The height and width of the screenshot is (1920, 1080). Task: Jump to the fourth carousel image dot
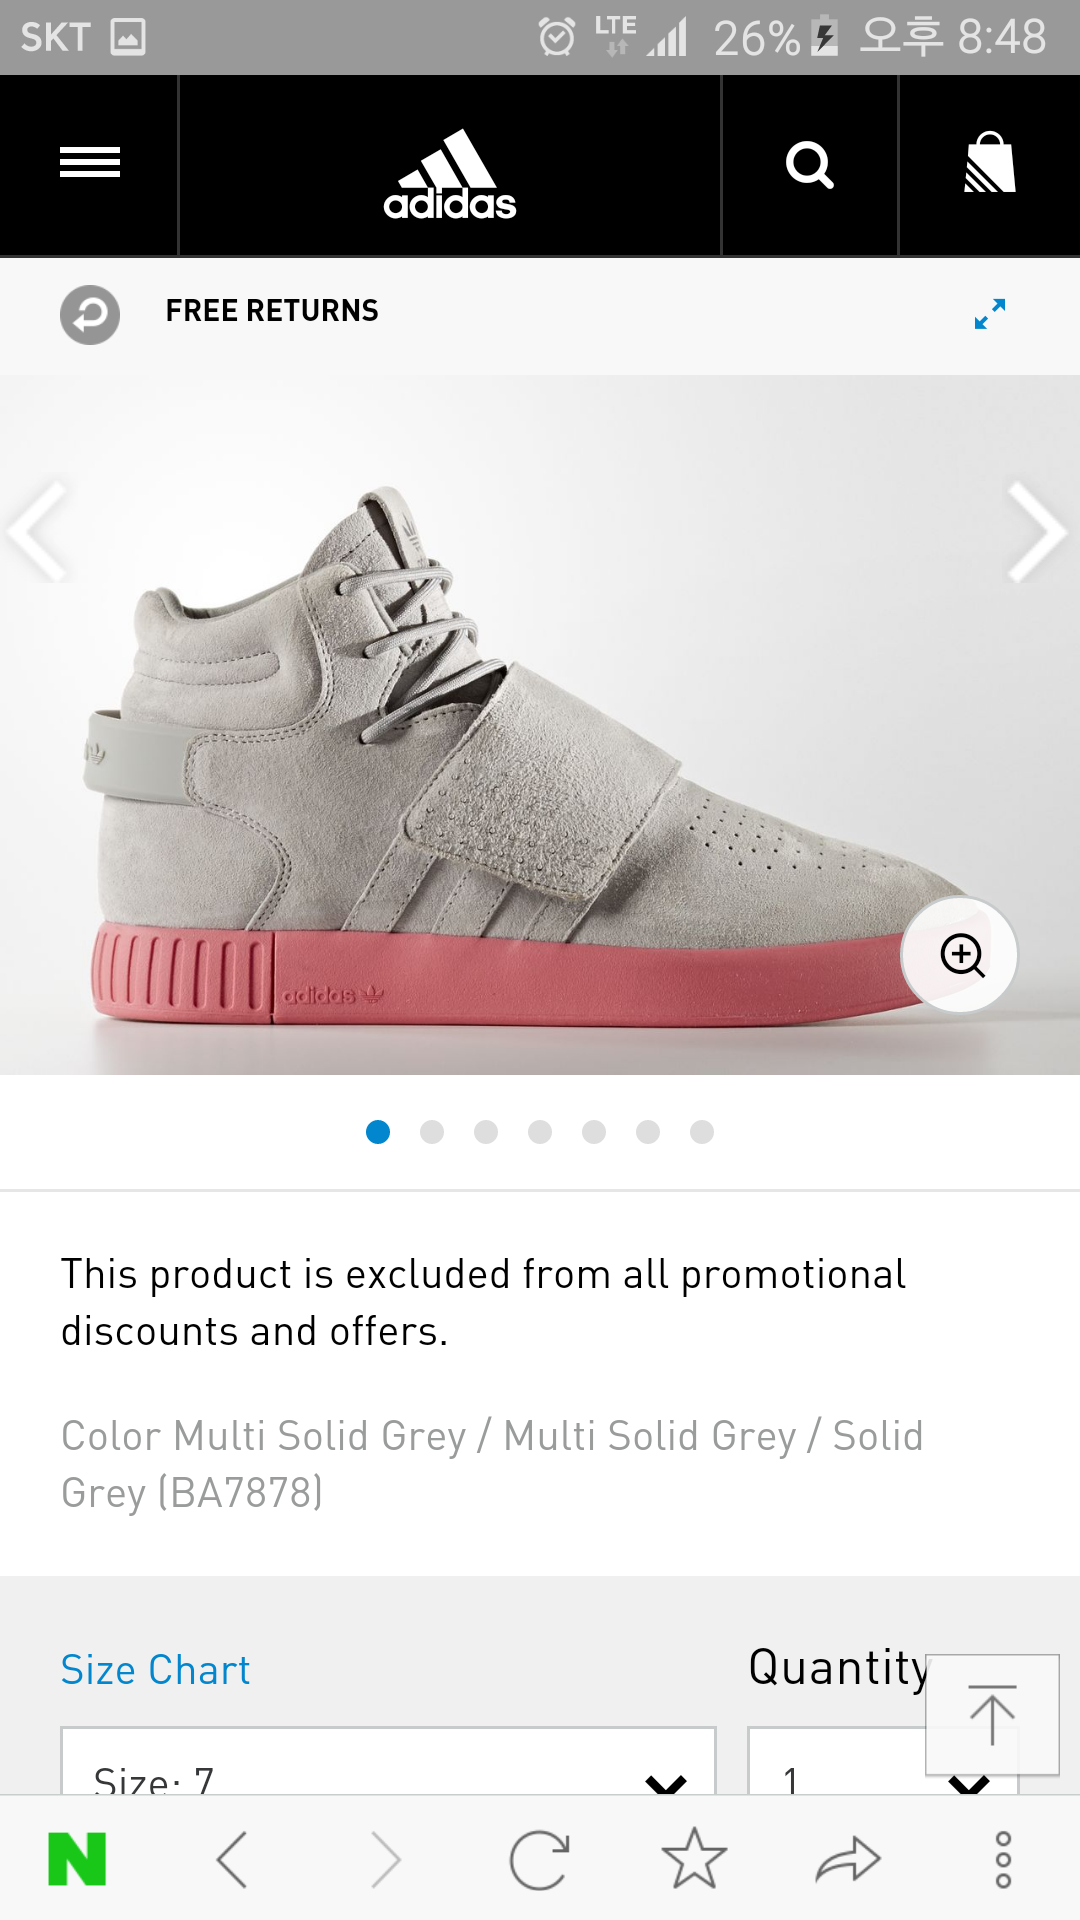pos(540,1131)
